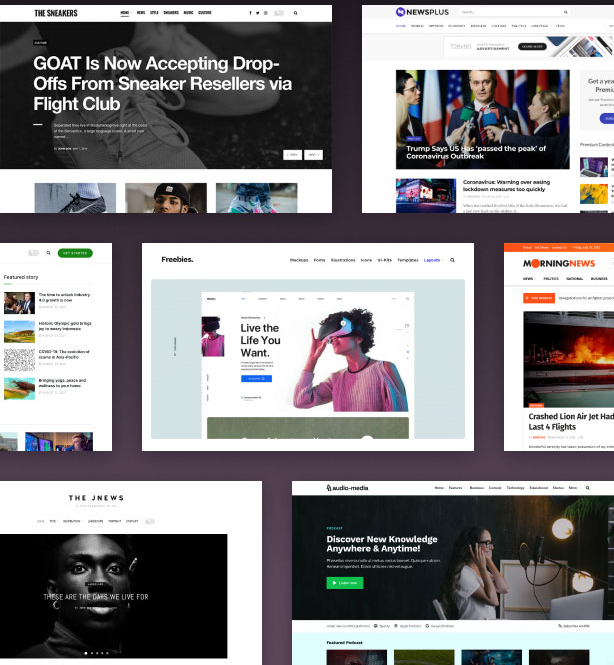Image resolution: width=614 pixels, height=665 pixels.
Task: Select Culture in The Sneakers nav
Action: 205,13
